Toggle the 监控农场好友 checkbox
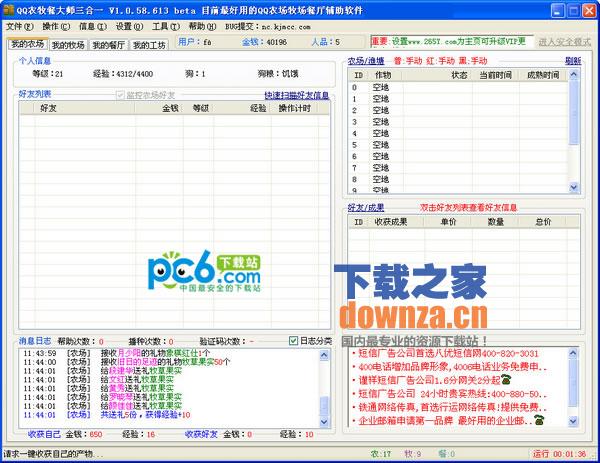 (120, 95)
